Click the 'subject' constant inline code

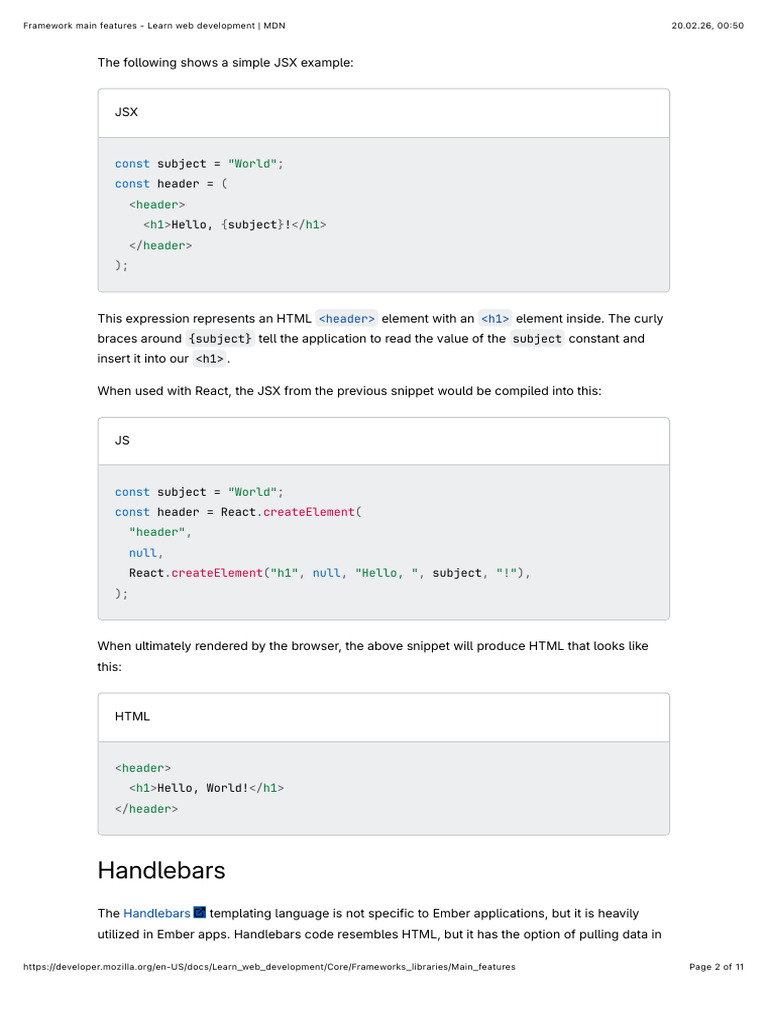537,338
